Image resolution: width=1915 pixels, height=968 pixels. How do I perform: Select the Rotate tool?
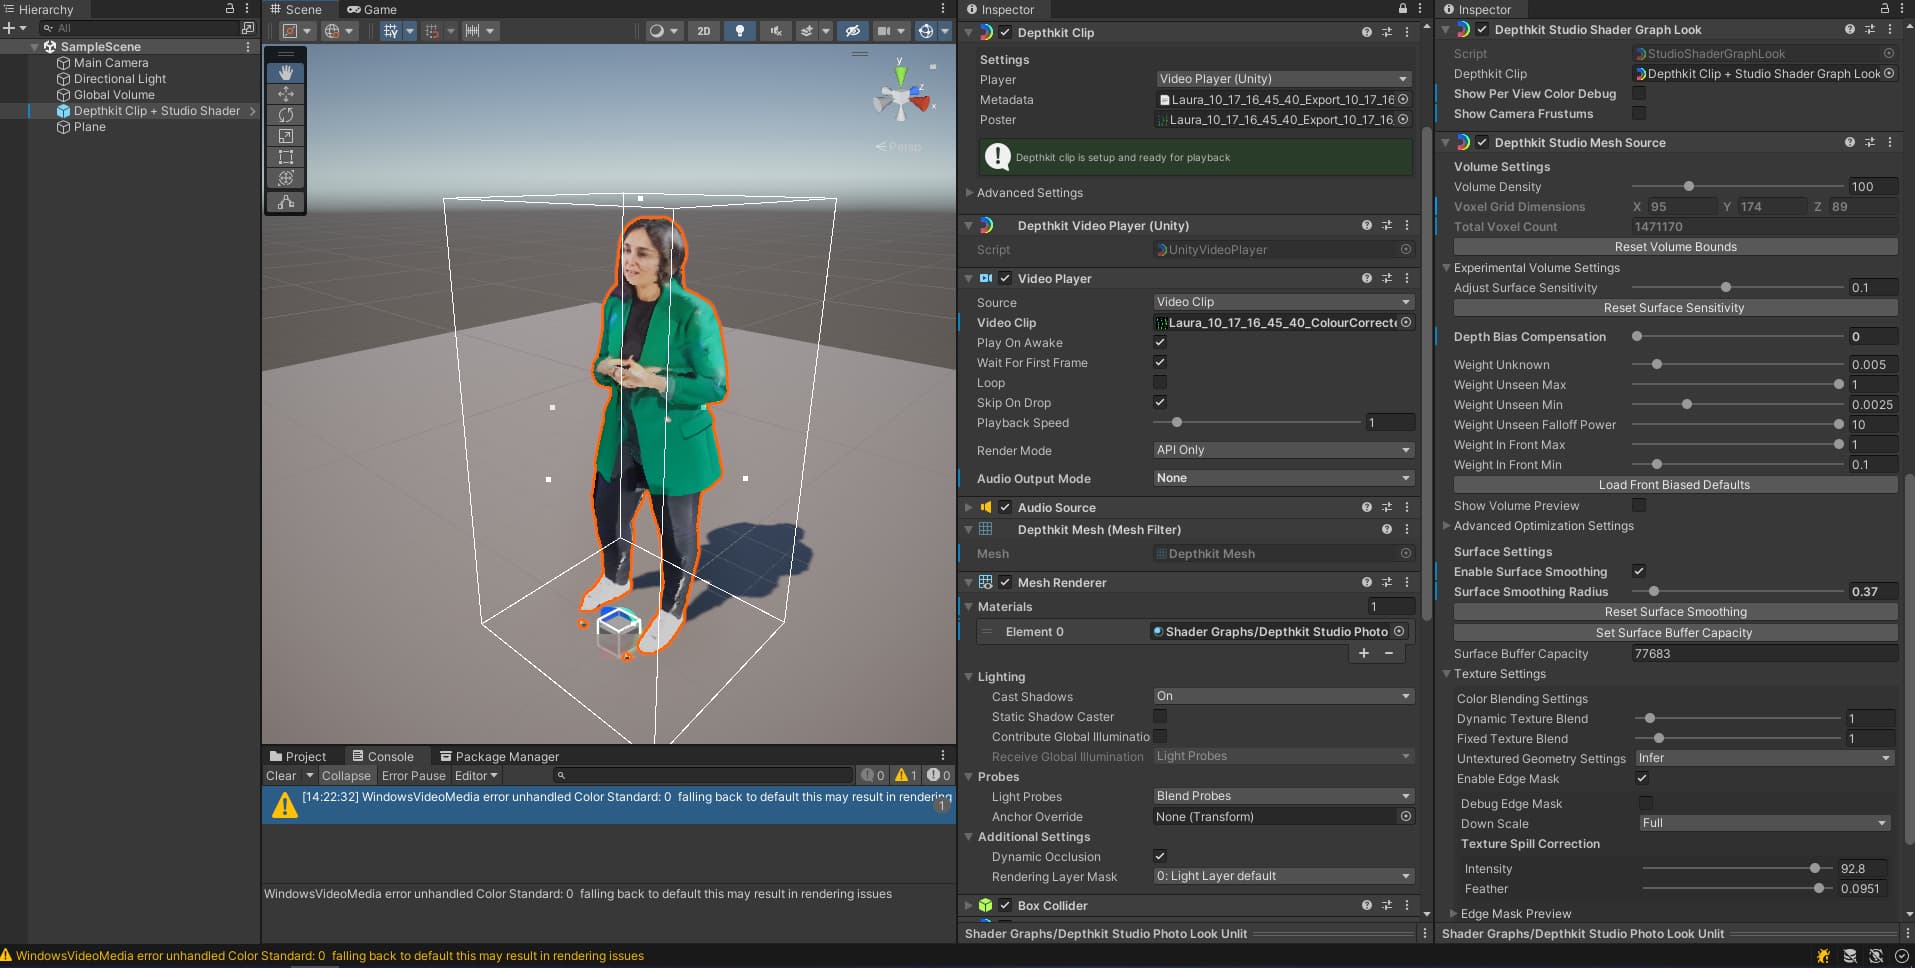286,115
